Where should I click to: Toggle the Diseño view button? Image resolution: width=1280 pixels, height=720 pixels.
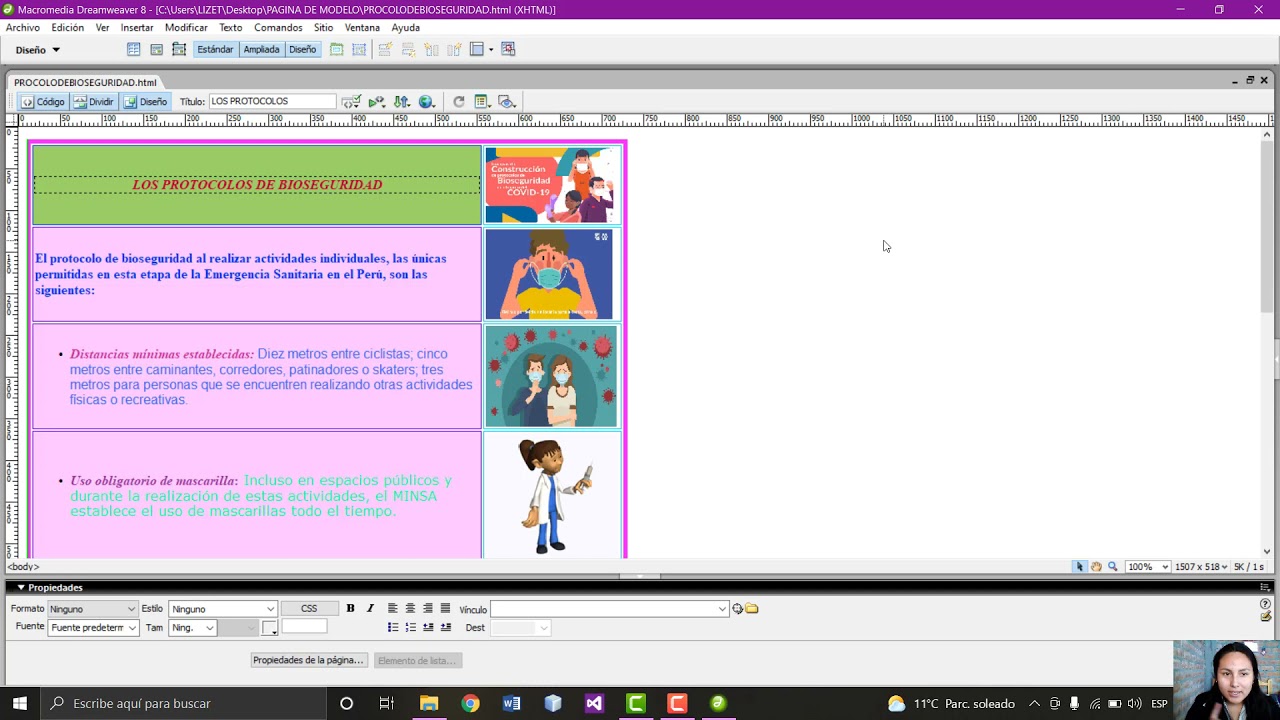[x=146, y=102]
